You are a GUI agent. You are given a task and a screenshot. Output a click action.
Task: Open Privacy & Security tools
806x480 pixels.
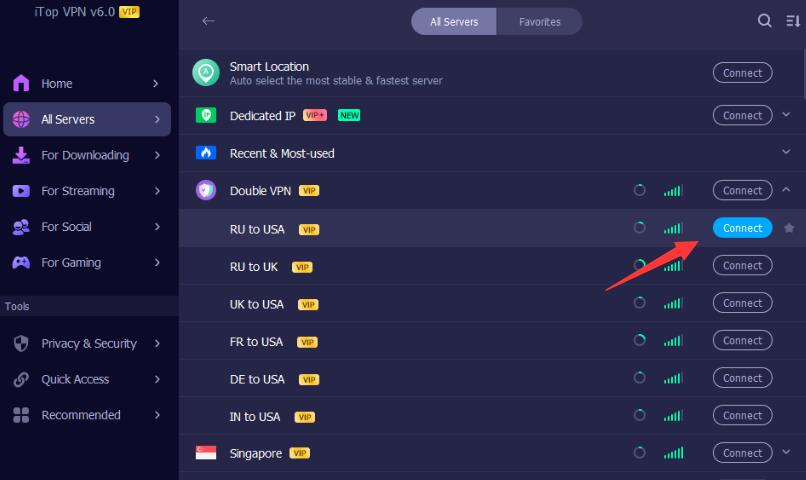87,343
